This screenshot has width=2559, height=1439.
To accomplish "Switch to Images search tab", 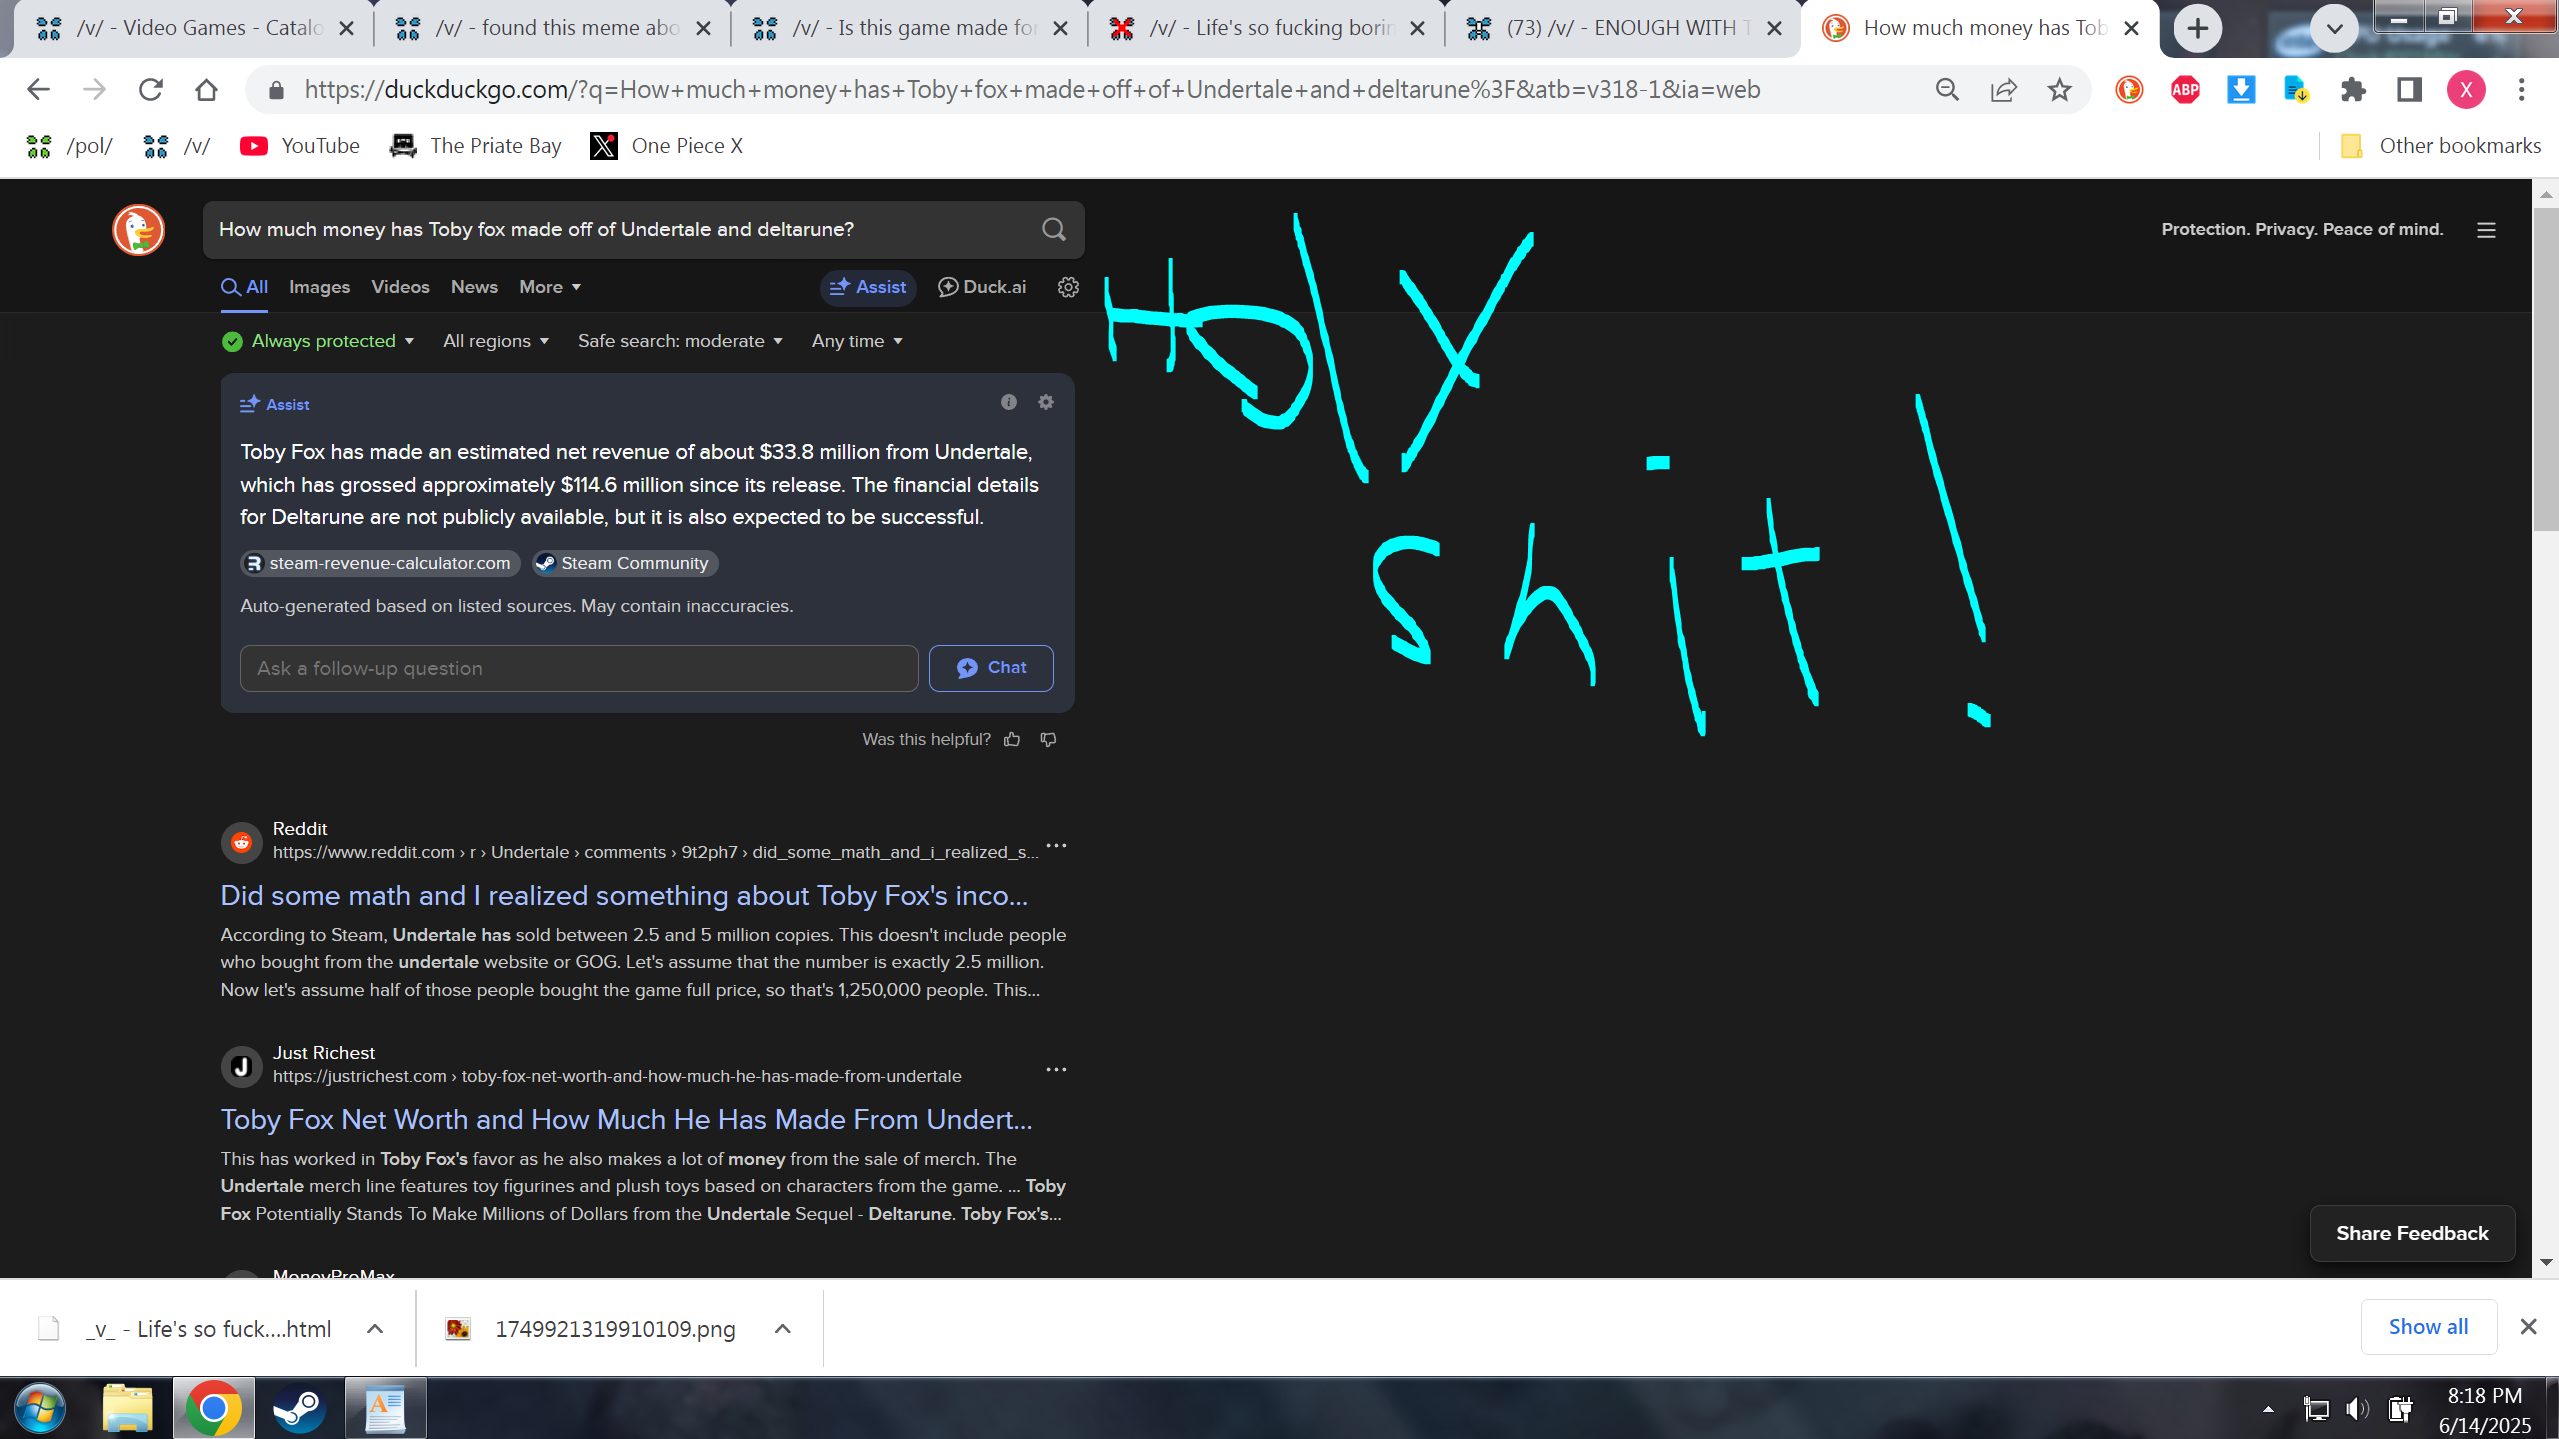I will point(319,287).
